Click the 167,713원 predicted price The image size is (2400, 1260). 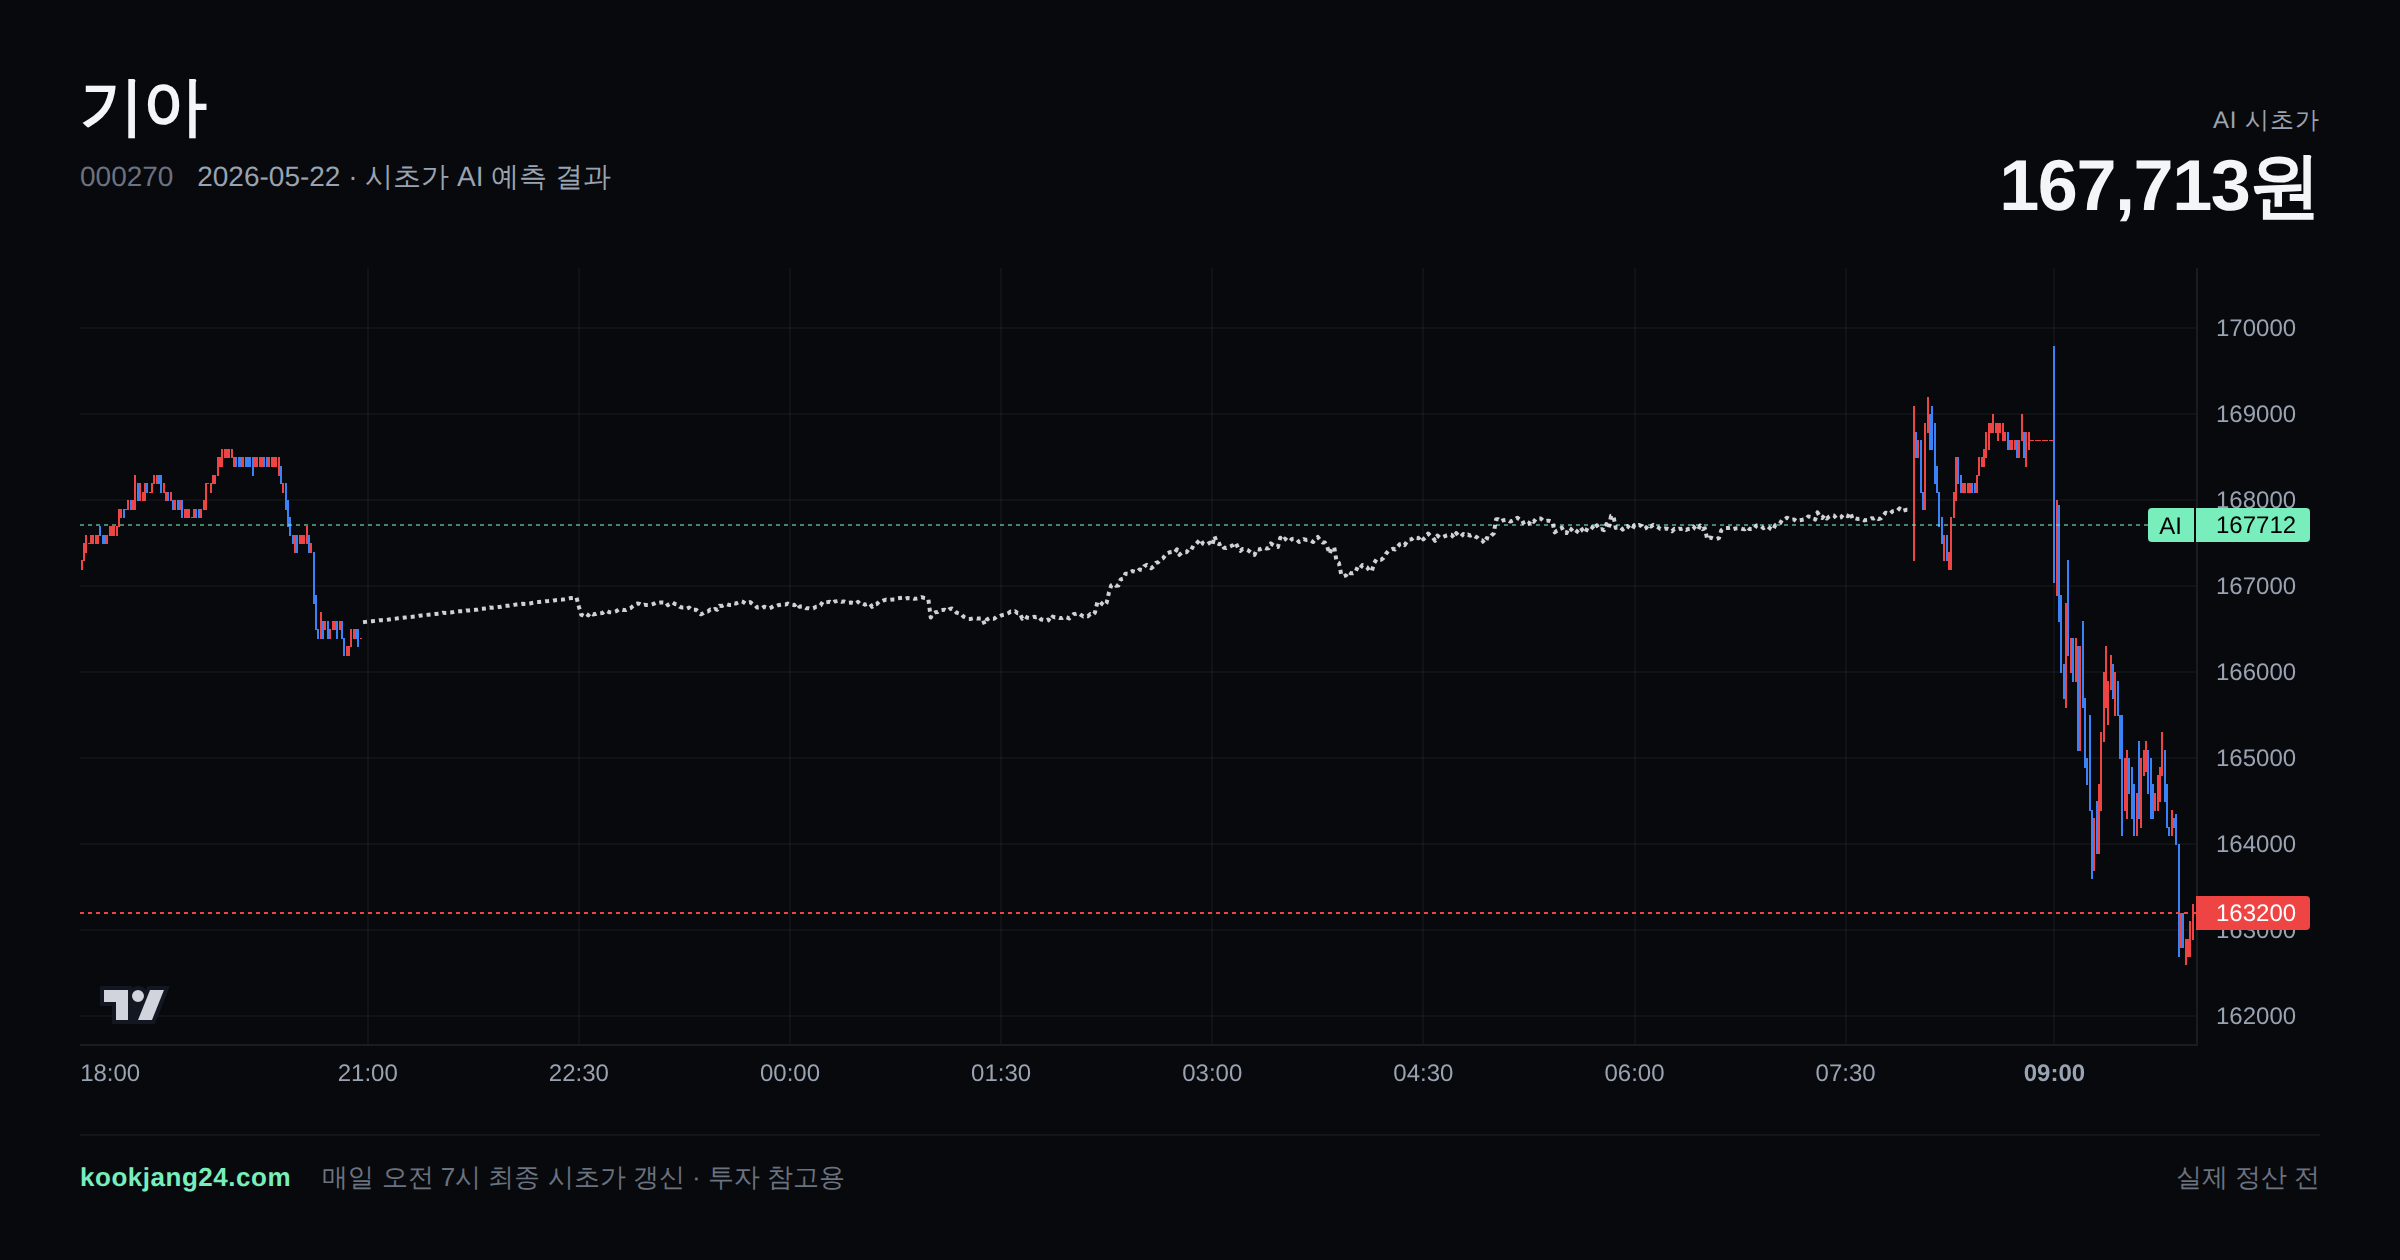click(2158, 186)
